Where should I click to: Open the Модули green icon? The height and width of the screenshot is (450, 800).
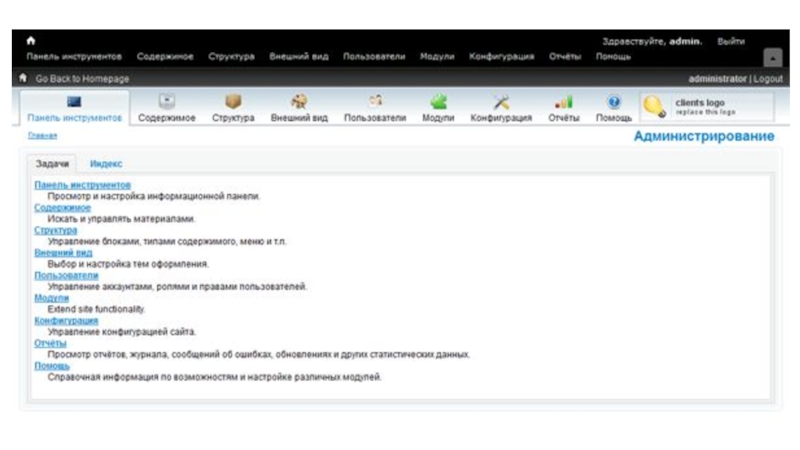[438, 102]
